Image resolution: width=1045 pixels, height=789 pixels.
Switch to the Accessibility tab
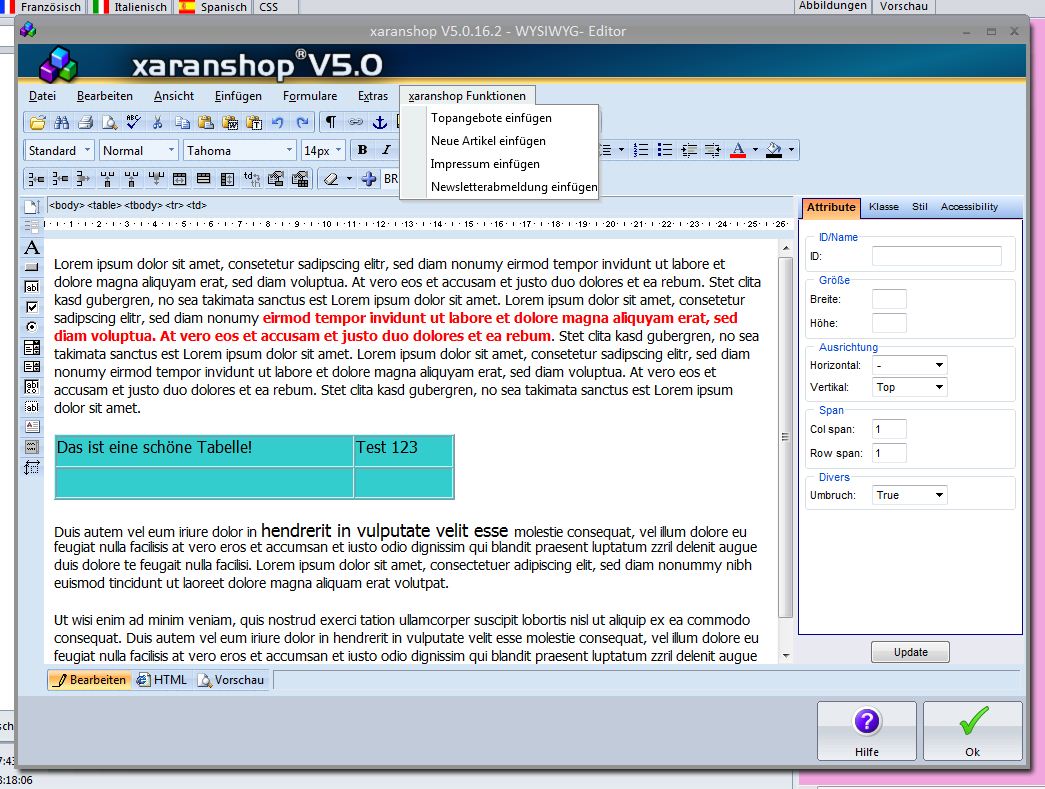pyautogui.click(x=969, y=207)
